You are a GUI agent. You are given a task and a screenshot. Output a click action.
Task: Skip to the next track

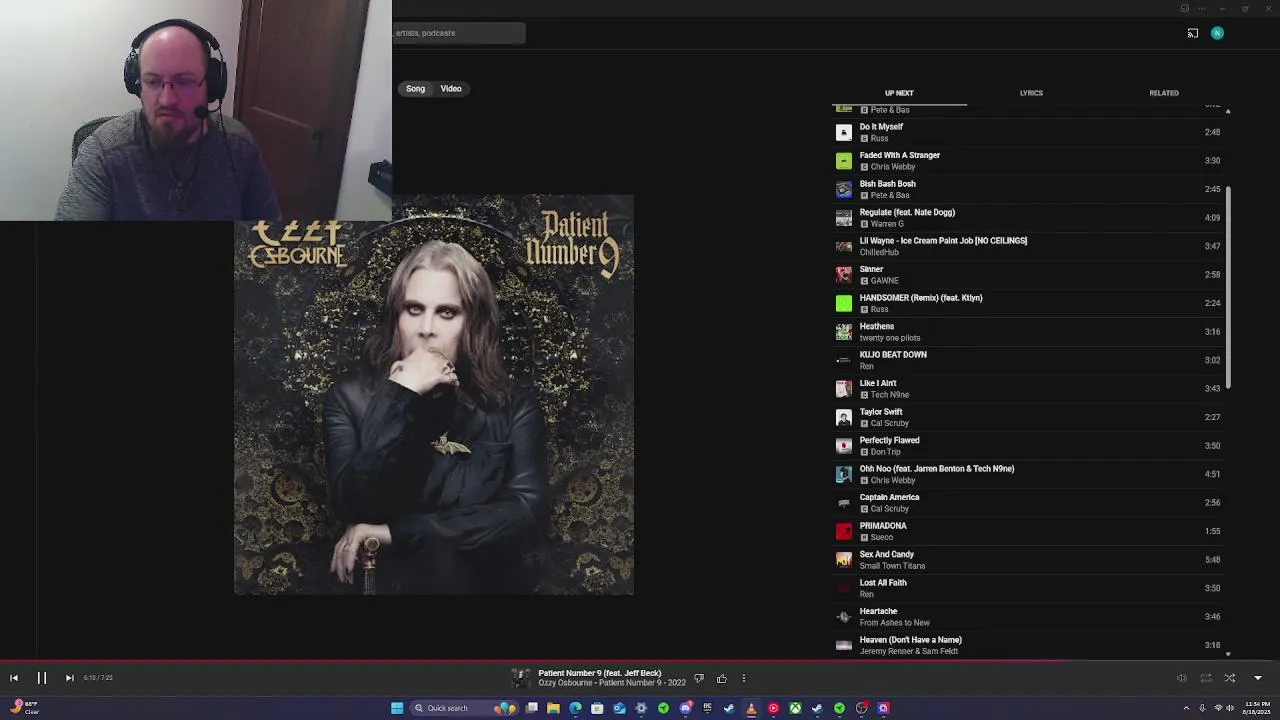[69, 678]
